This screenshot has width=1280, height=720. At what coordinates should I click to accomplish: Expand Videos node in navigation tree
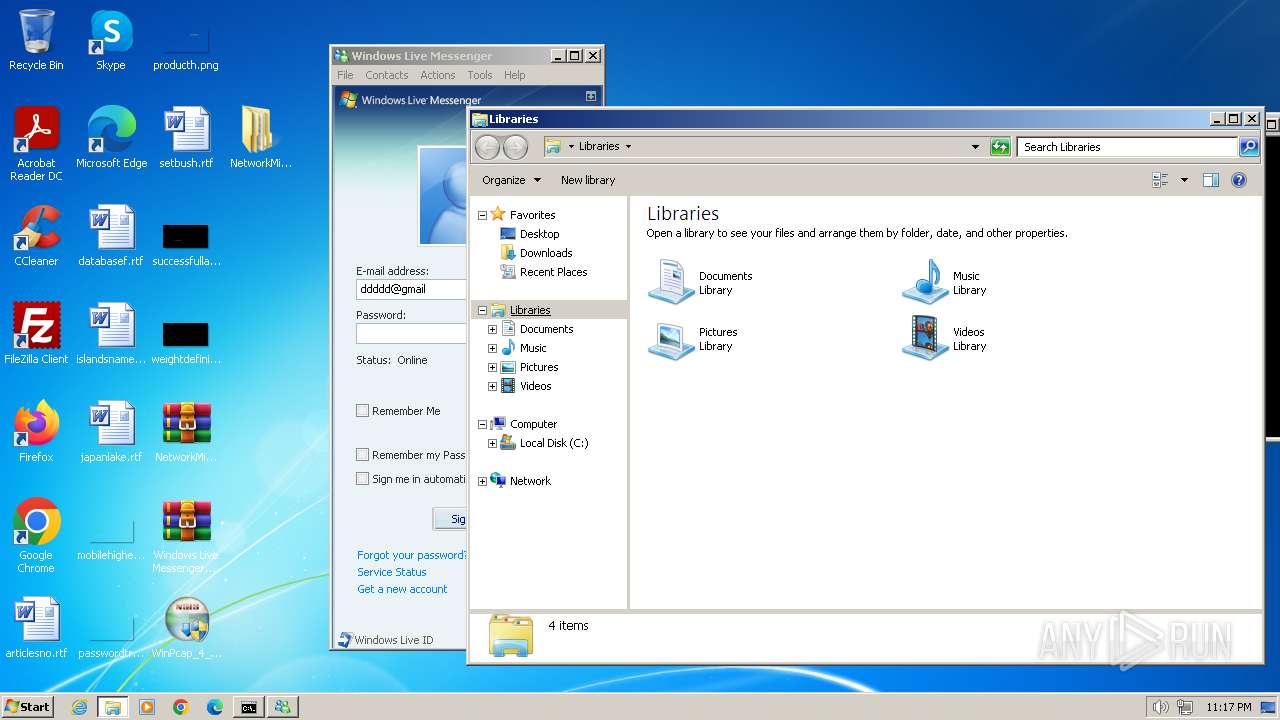492,386
